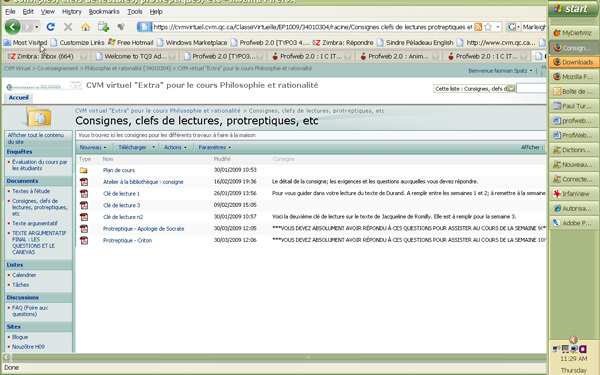Click PDF icon for Protreptique - Criton
Viewport: 600px width, 375px height.
[84, 240]
